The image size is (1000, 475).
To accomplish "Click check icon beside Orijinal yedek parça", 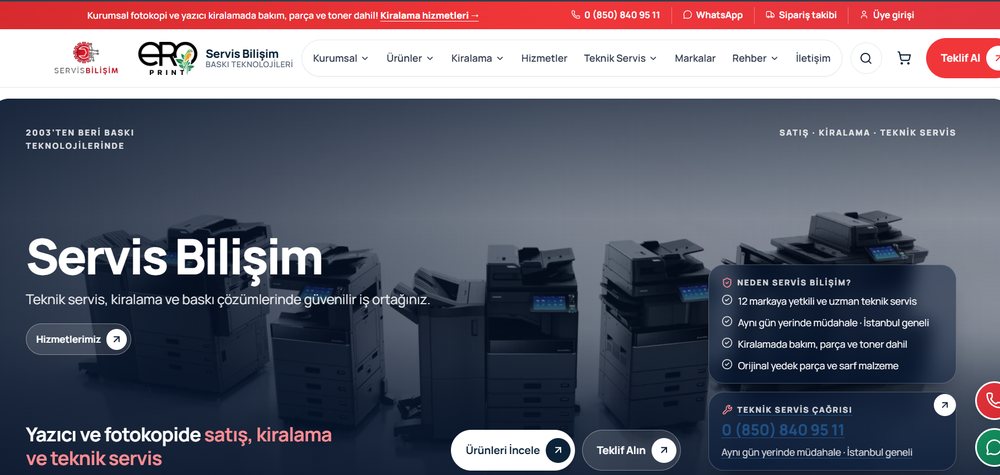I will [726, 365].
